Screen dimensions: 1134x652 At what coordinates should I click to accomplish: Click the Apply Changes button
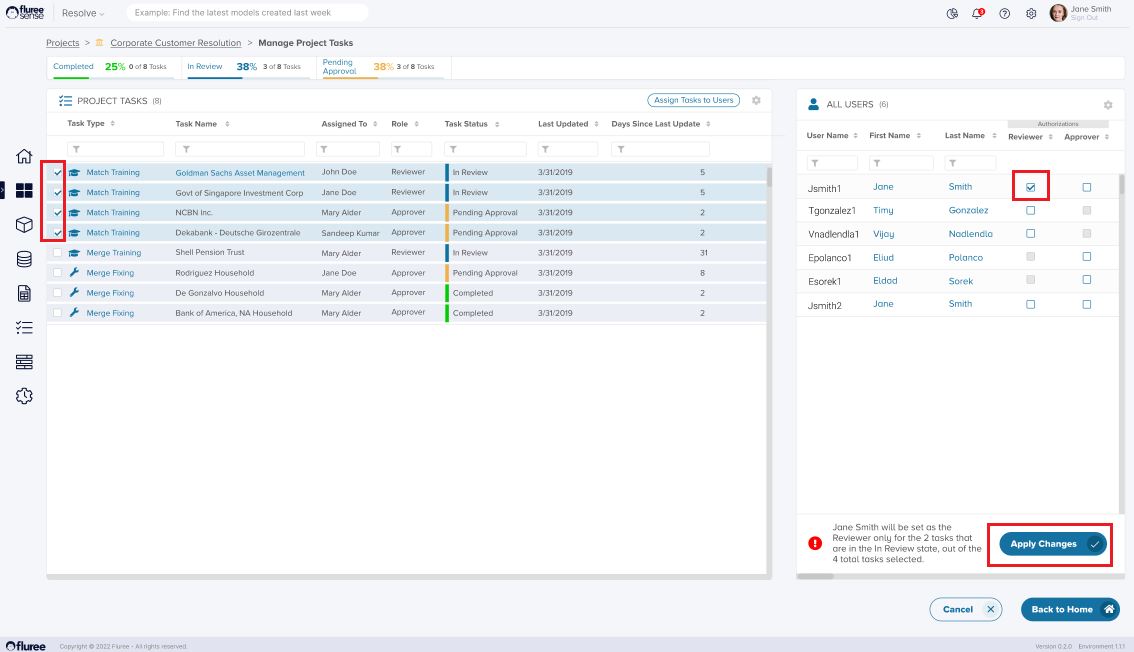click(x=1051, y=544)
